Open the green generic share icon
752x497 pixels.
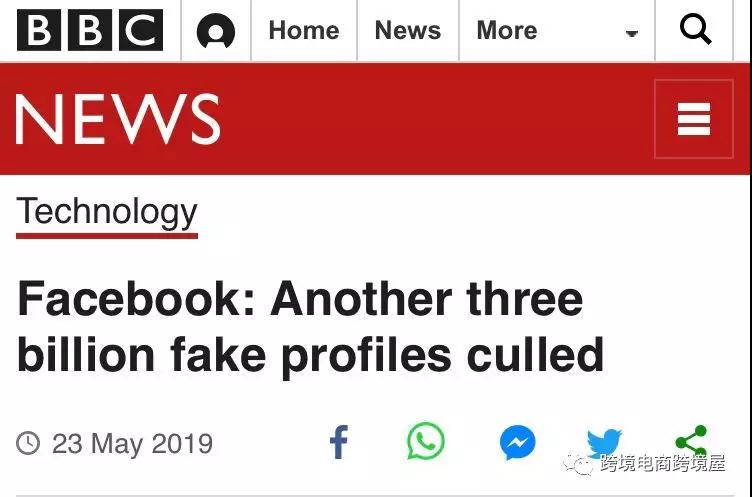(x=691, y=438)
